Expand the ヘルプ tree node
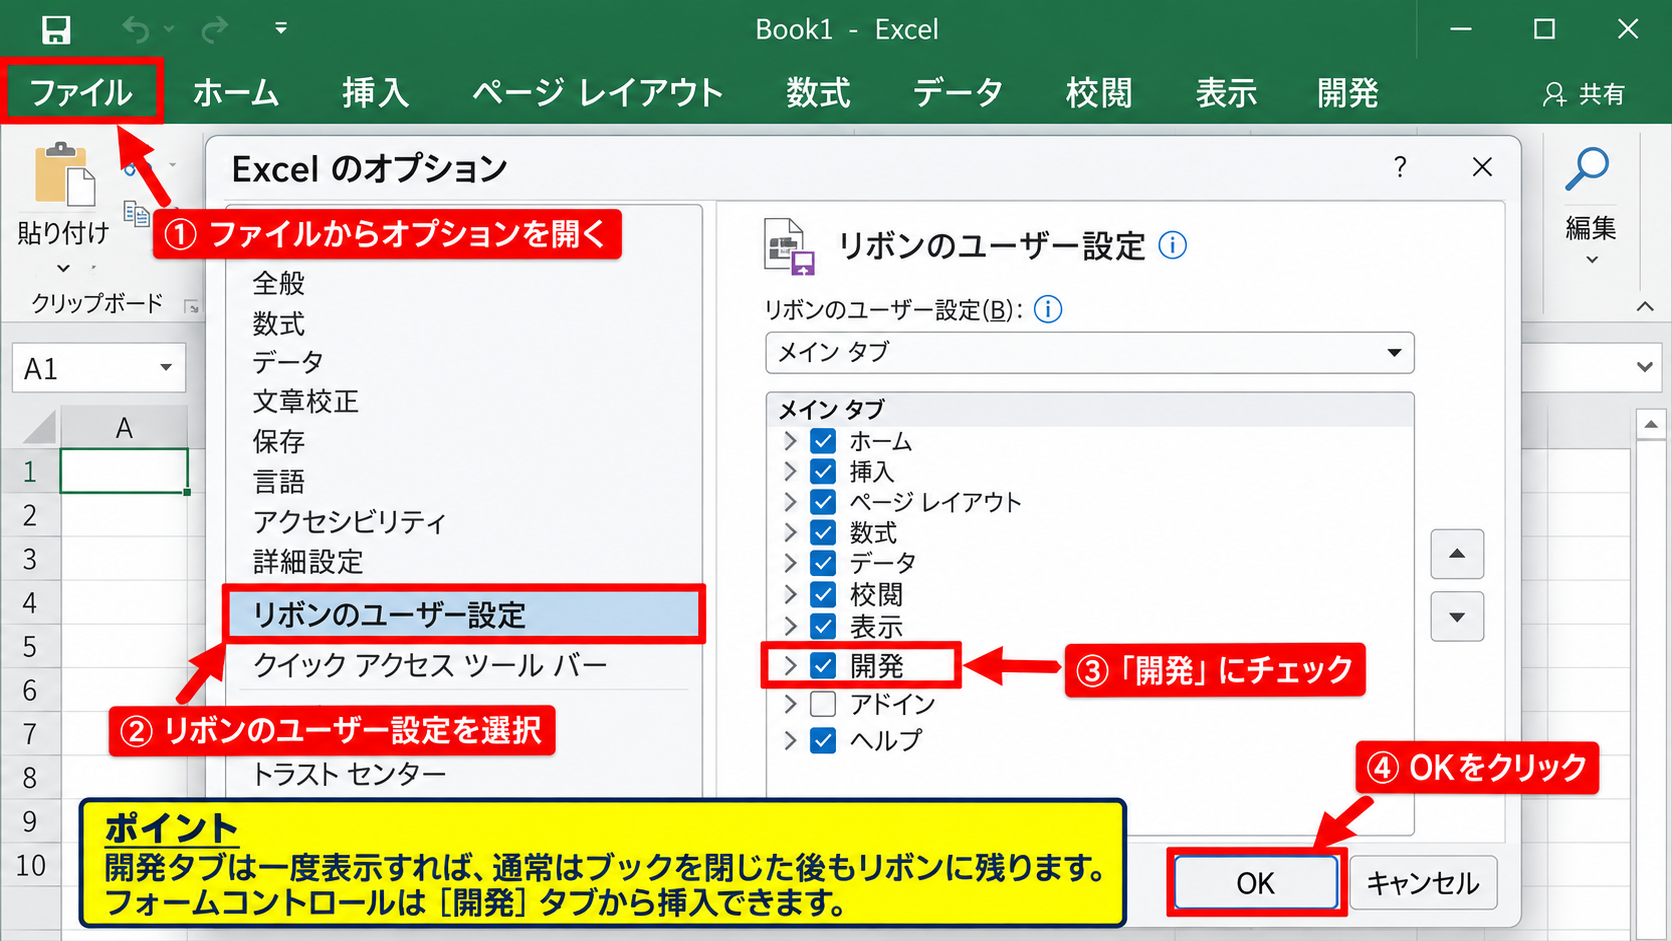Image resolution: width=1672 pixels, height=941 pixels. (x=790, y=740)
